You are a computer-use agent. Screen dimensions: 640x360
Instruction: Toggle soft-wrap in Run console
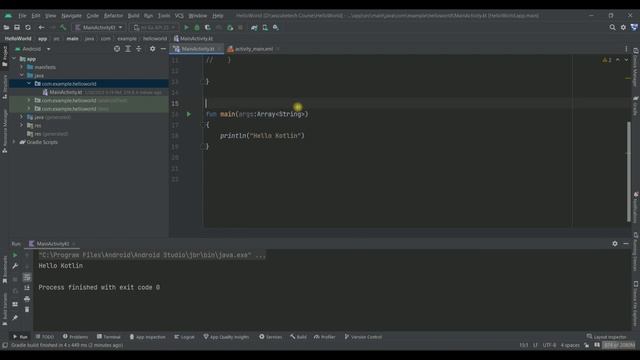[27, 277]
